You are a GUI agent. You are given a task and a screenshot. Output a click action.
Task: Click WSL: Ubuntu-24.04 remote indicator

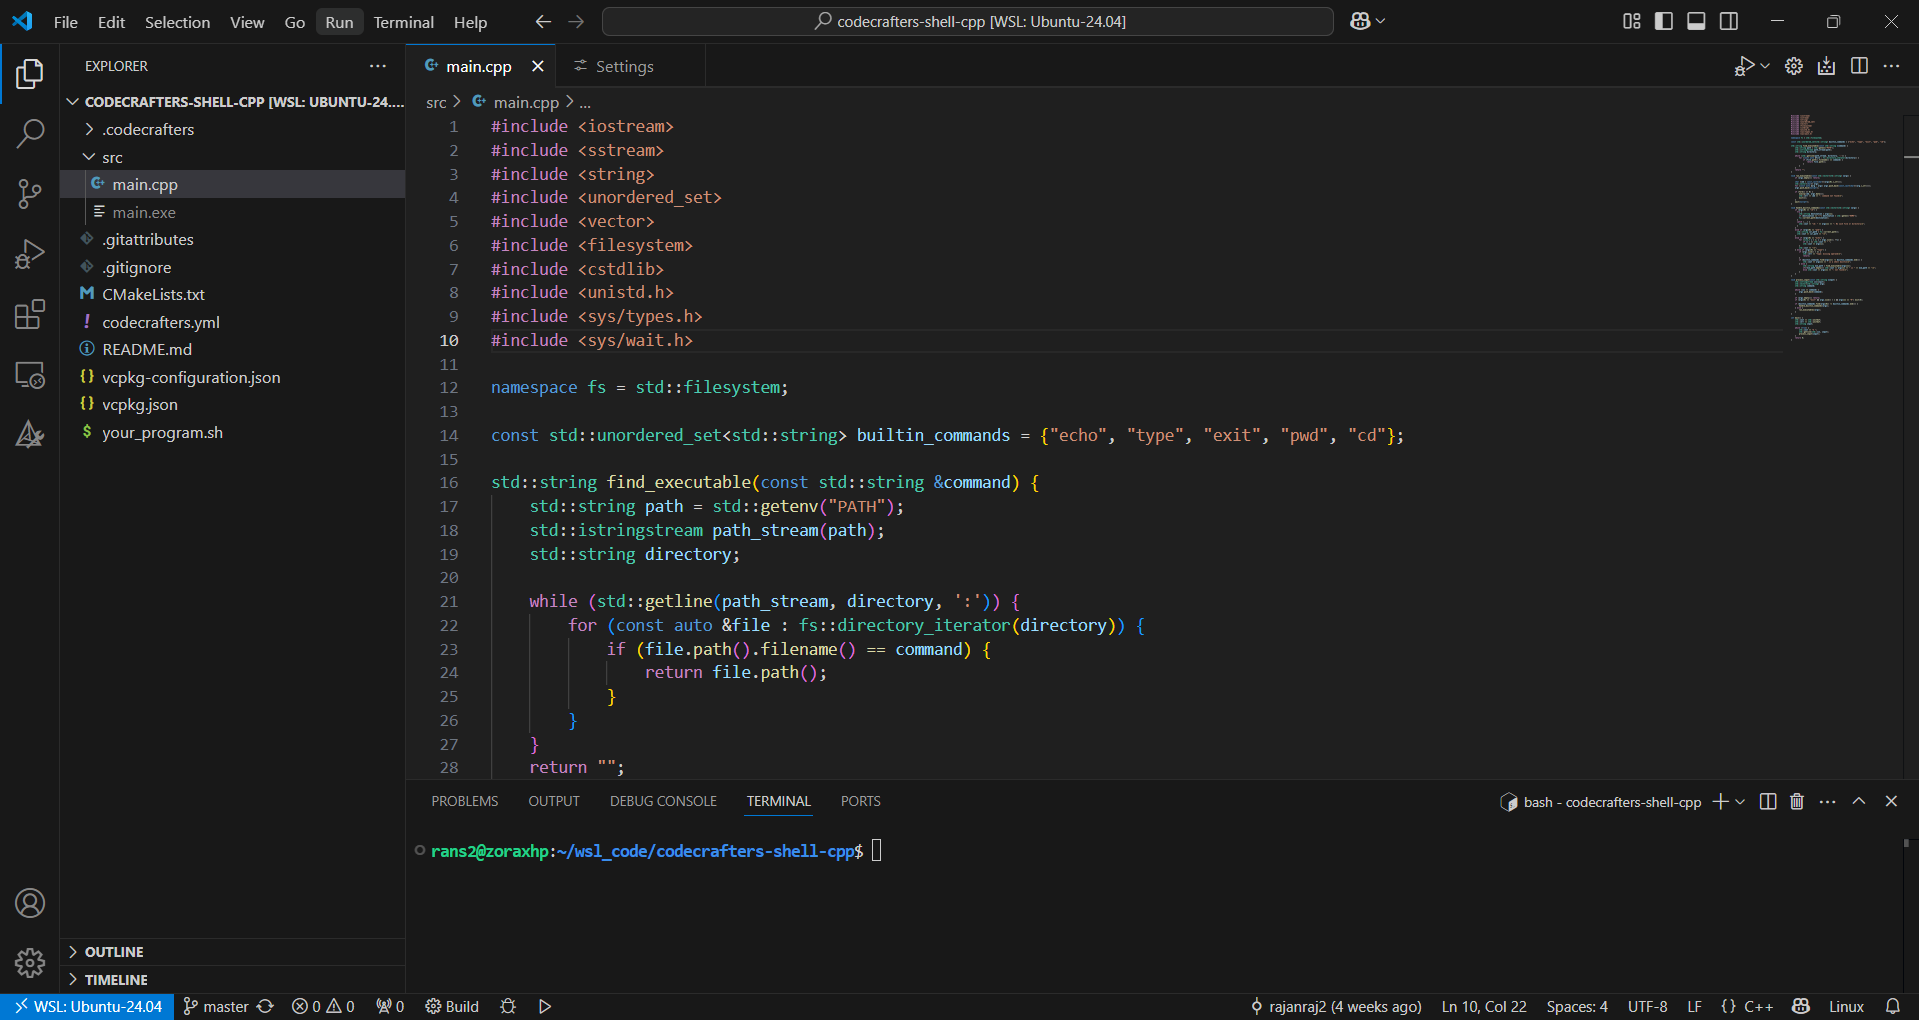[88, 1006]
